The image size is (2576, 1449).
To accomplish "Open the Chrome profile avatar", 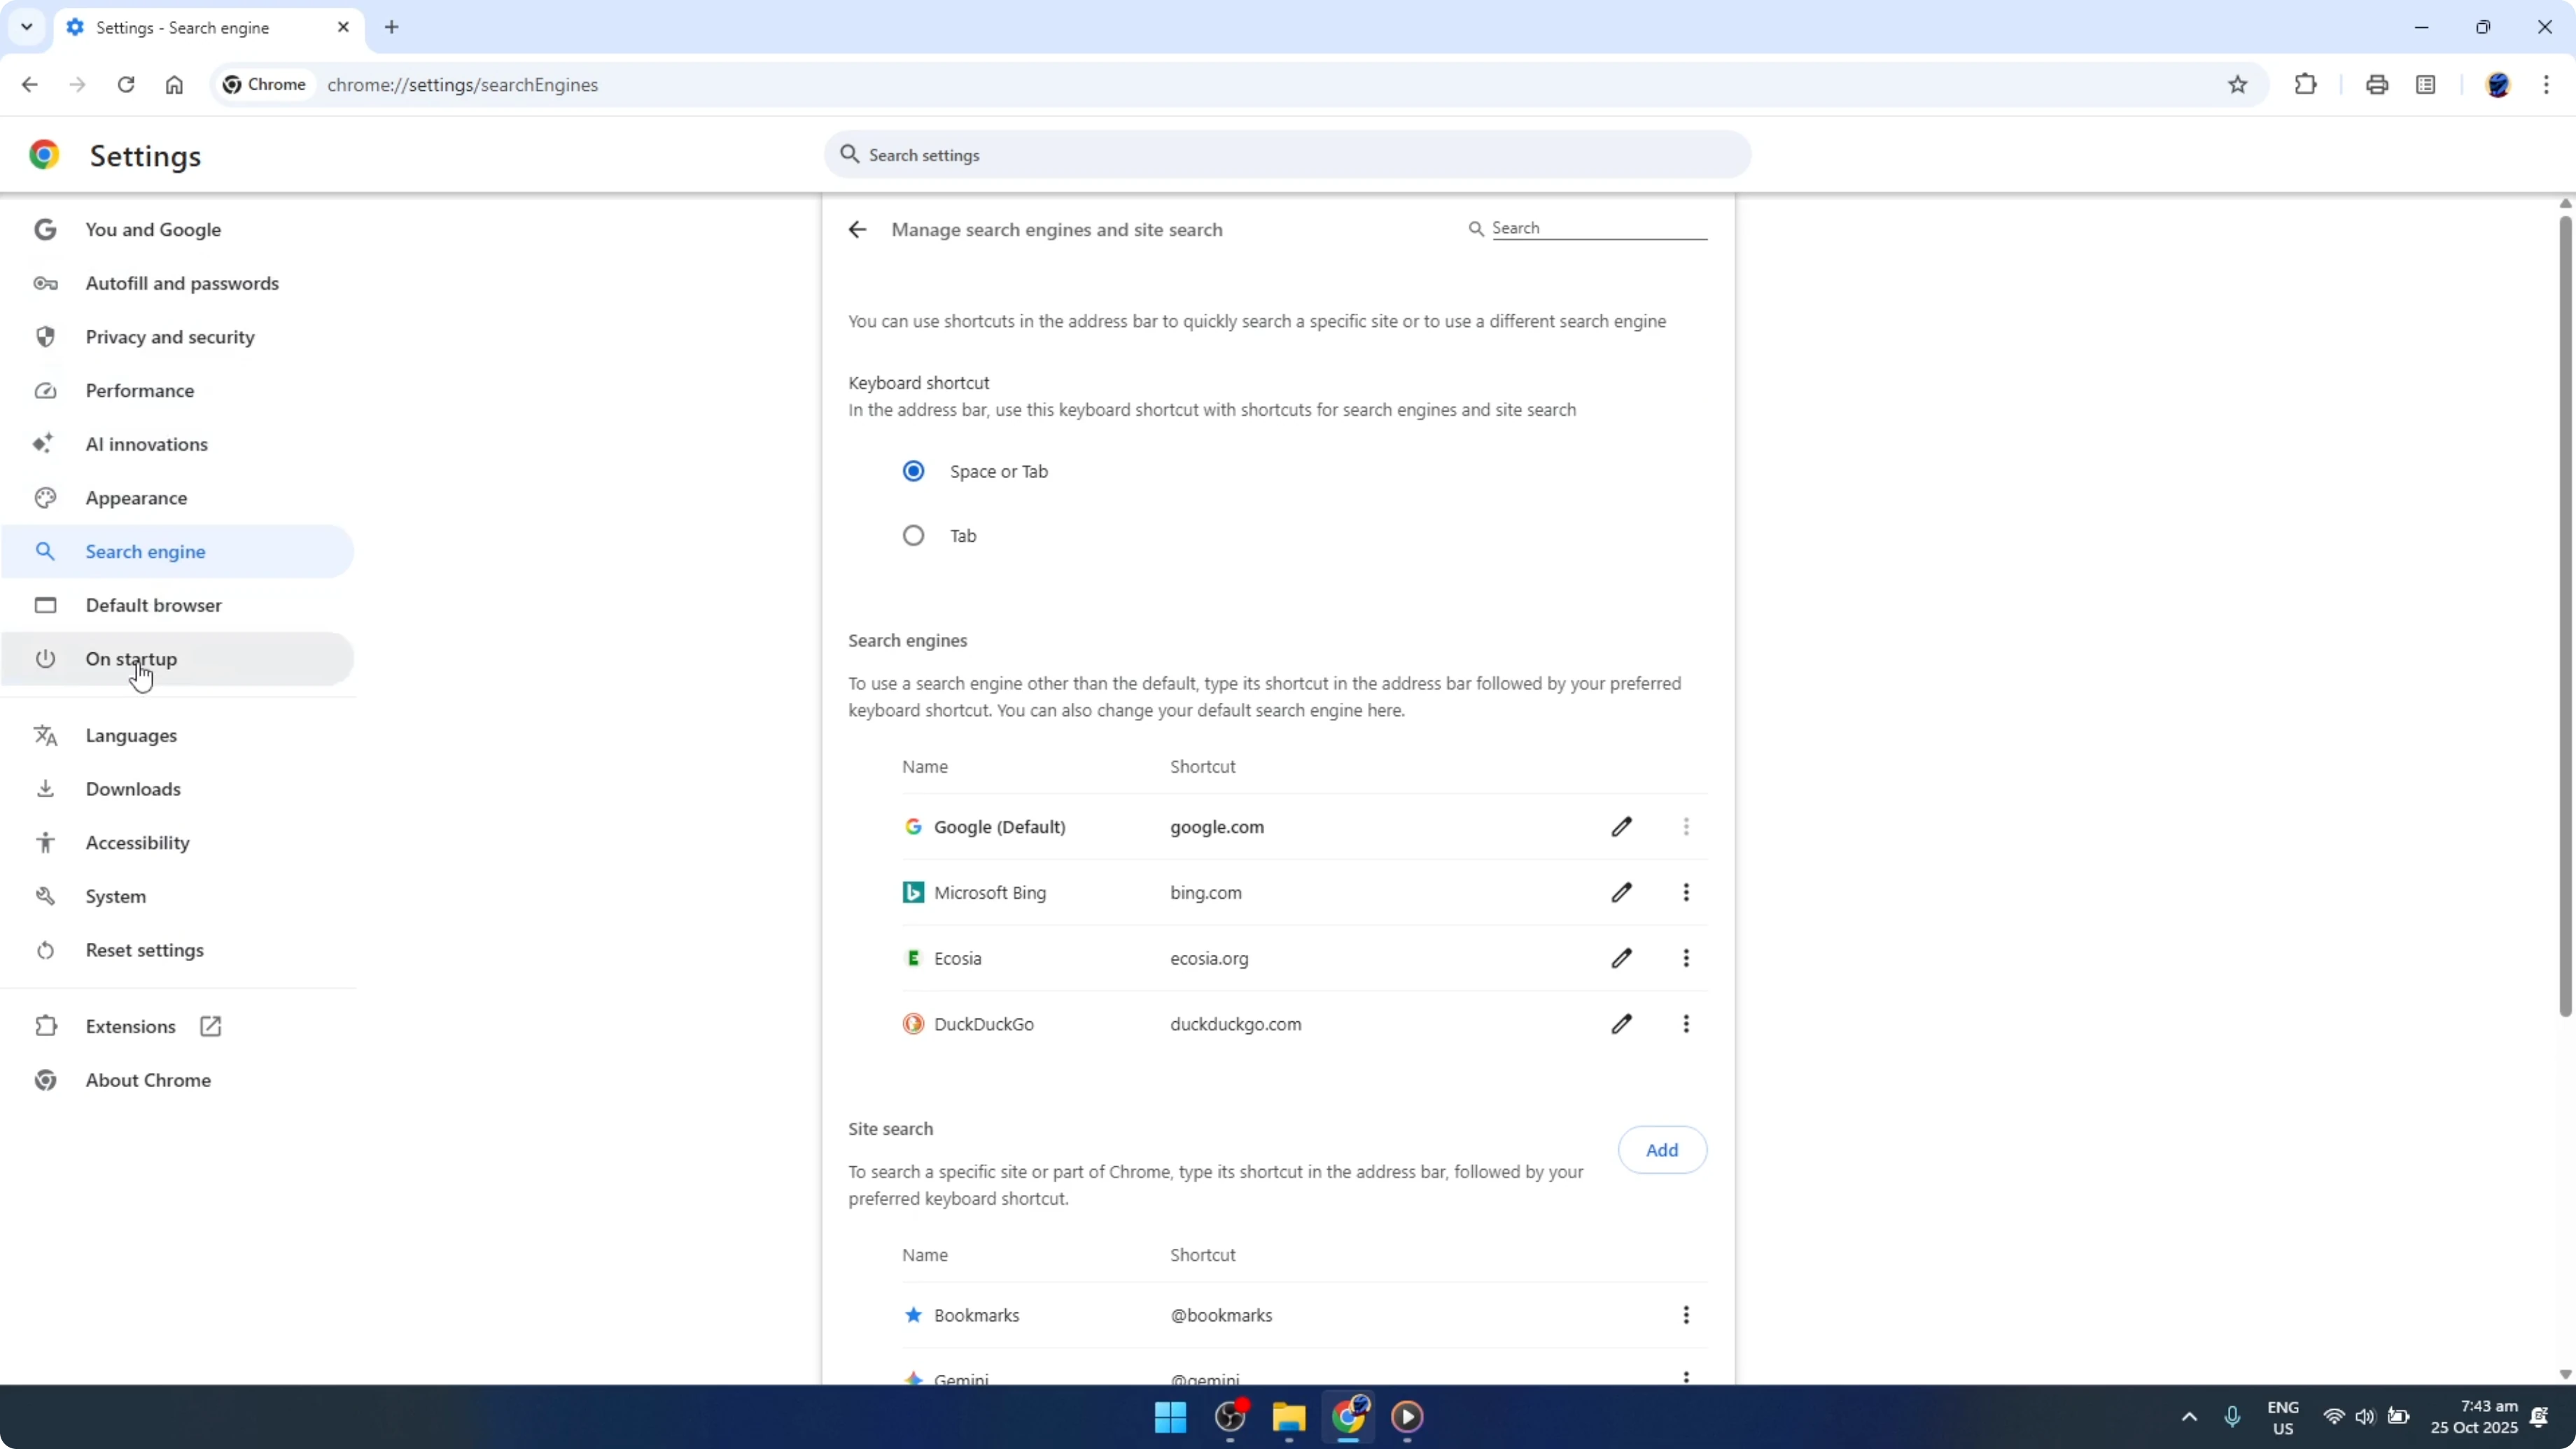I will pyautogui.click(x=2498, y=85).
